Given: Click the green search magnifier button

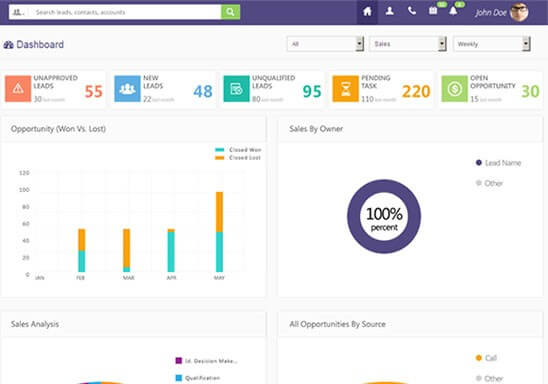Looking at the screenshot, I should 230,12.
